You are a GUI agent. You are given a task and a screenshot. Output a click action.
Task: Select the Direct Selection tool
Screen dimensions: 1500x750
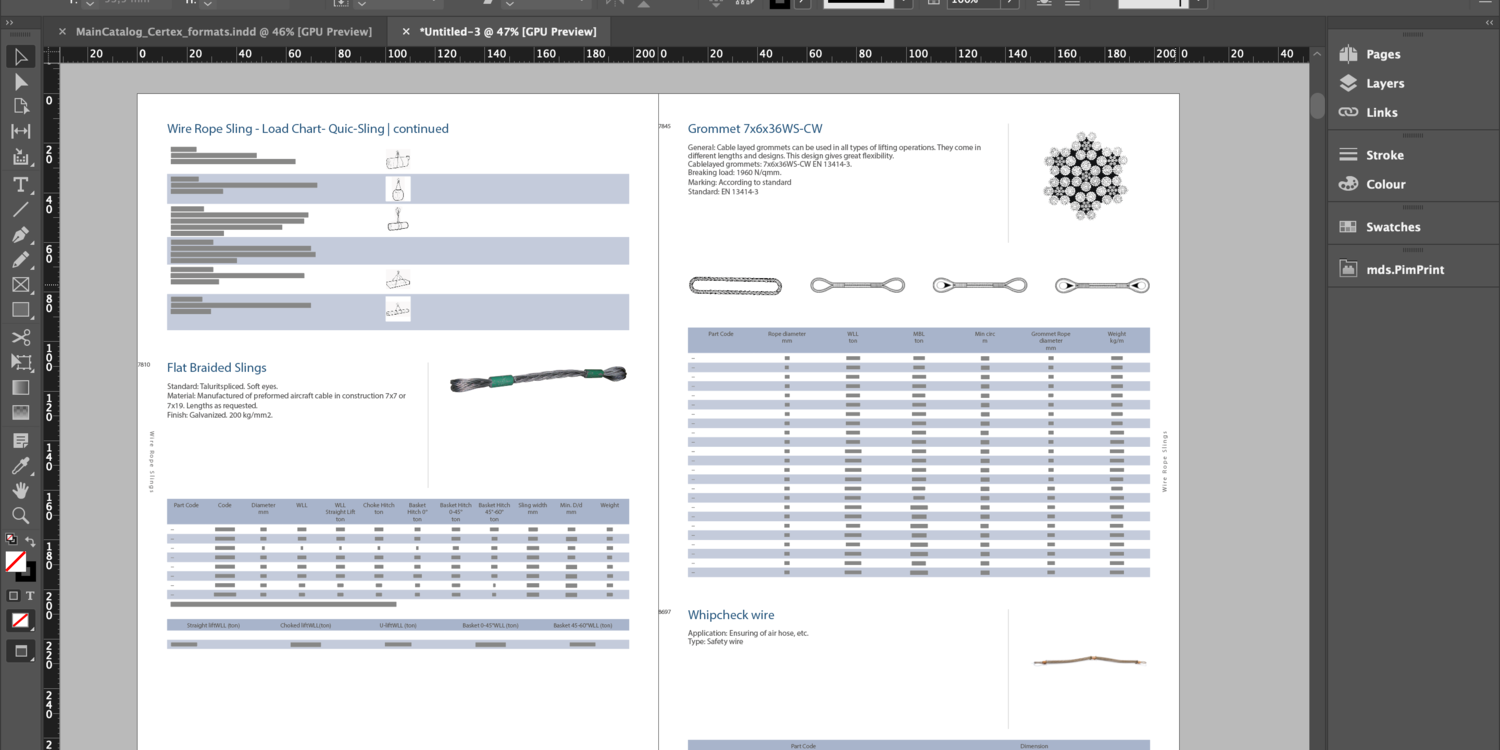tap(20, 82)
